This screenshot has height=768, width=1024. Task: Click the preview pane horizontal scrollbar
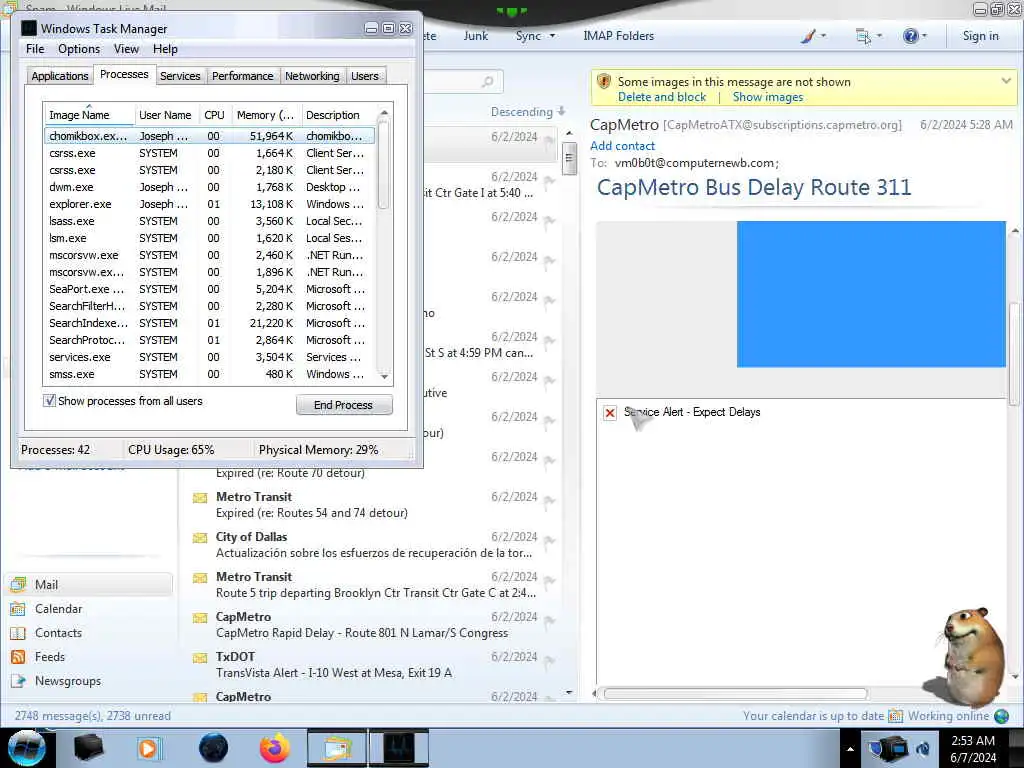point(735,694)
